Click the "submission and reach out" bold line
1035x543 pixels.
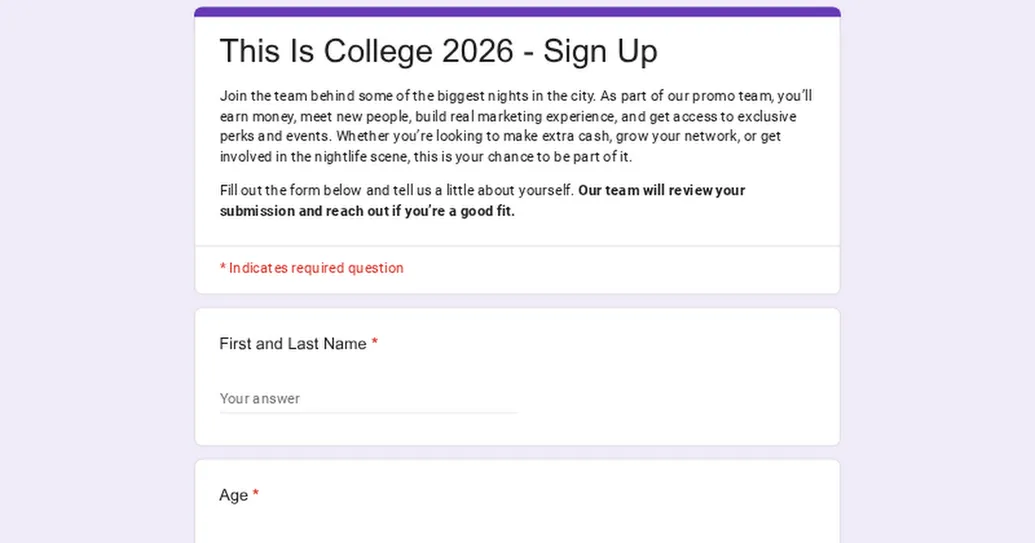coord(367,211)
